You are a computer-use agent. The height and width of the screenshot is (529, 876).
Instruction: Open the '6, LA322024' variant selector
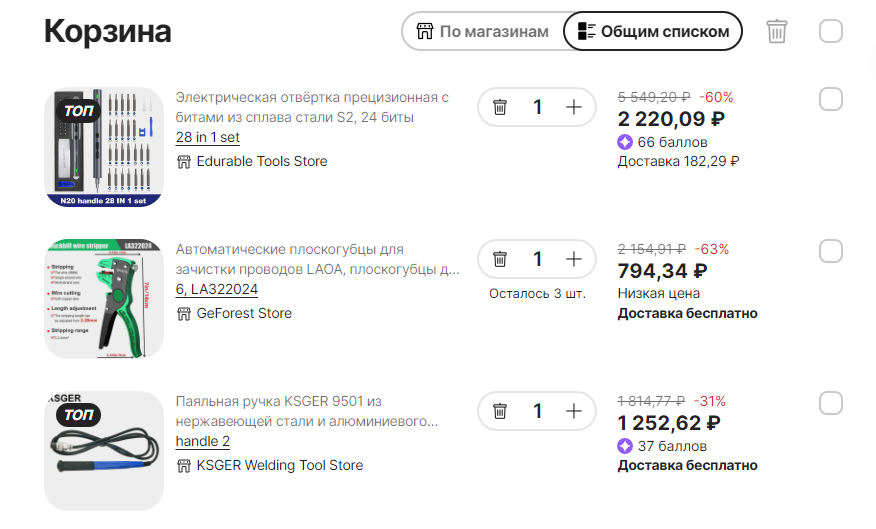217,289
